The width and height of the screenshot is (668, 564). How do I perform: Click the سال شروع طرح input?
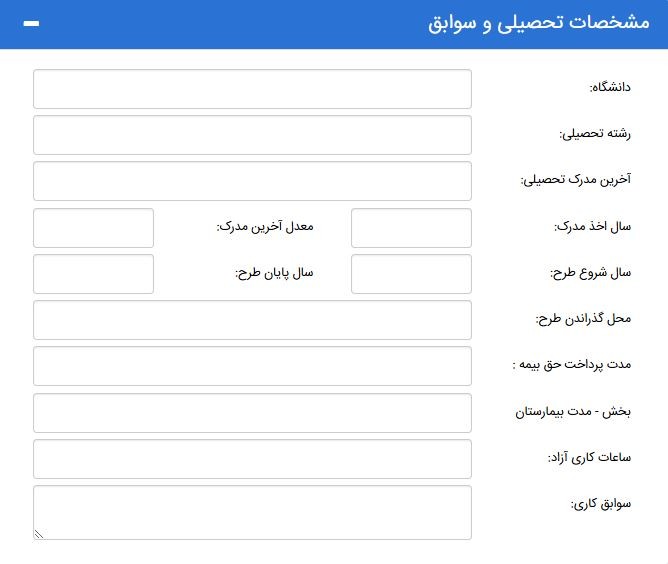click(x=411, y=274)
